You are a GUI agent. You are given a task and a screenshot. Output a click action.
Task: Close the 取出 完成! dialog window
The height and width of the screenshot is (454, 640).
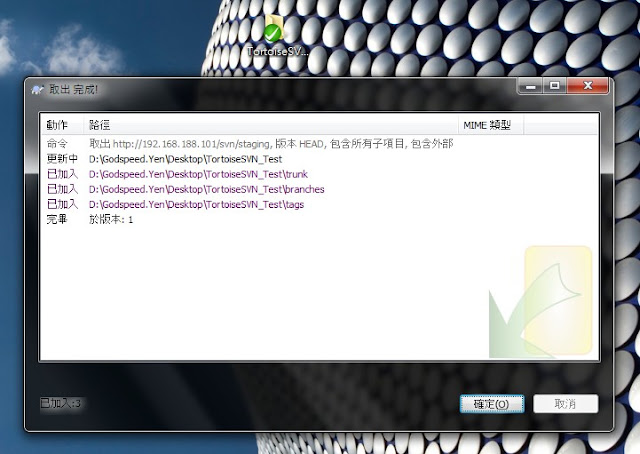[x=588, y=86]
